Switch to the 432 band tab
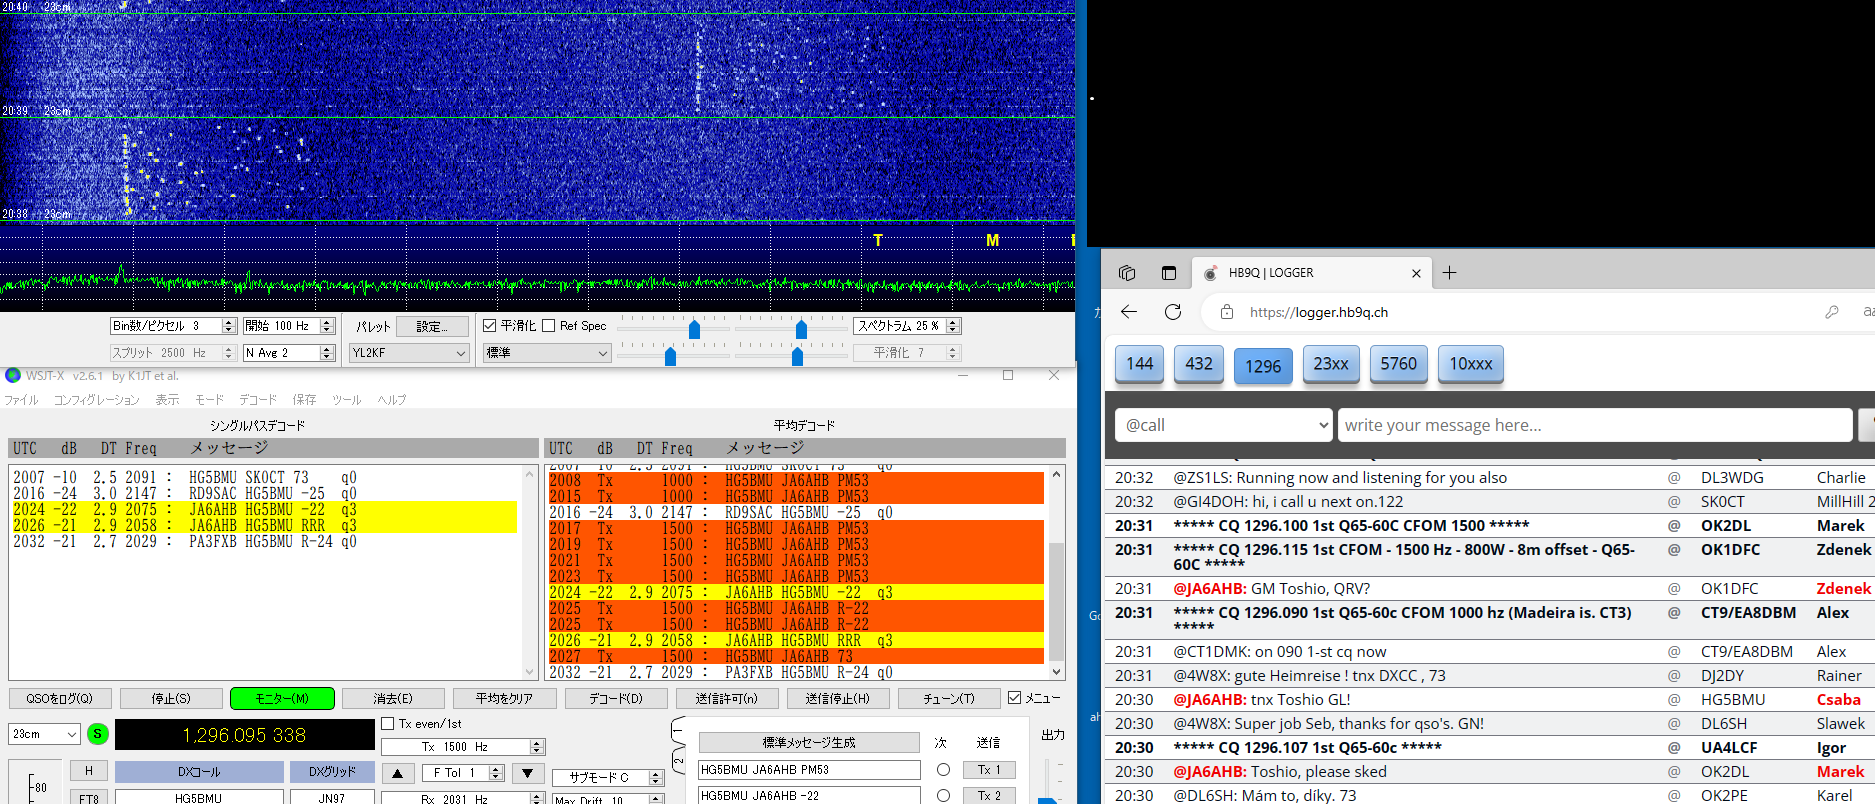Screen dimensions: 1875x804 coord(1199,364)
